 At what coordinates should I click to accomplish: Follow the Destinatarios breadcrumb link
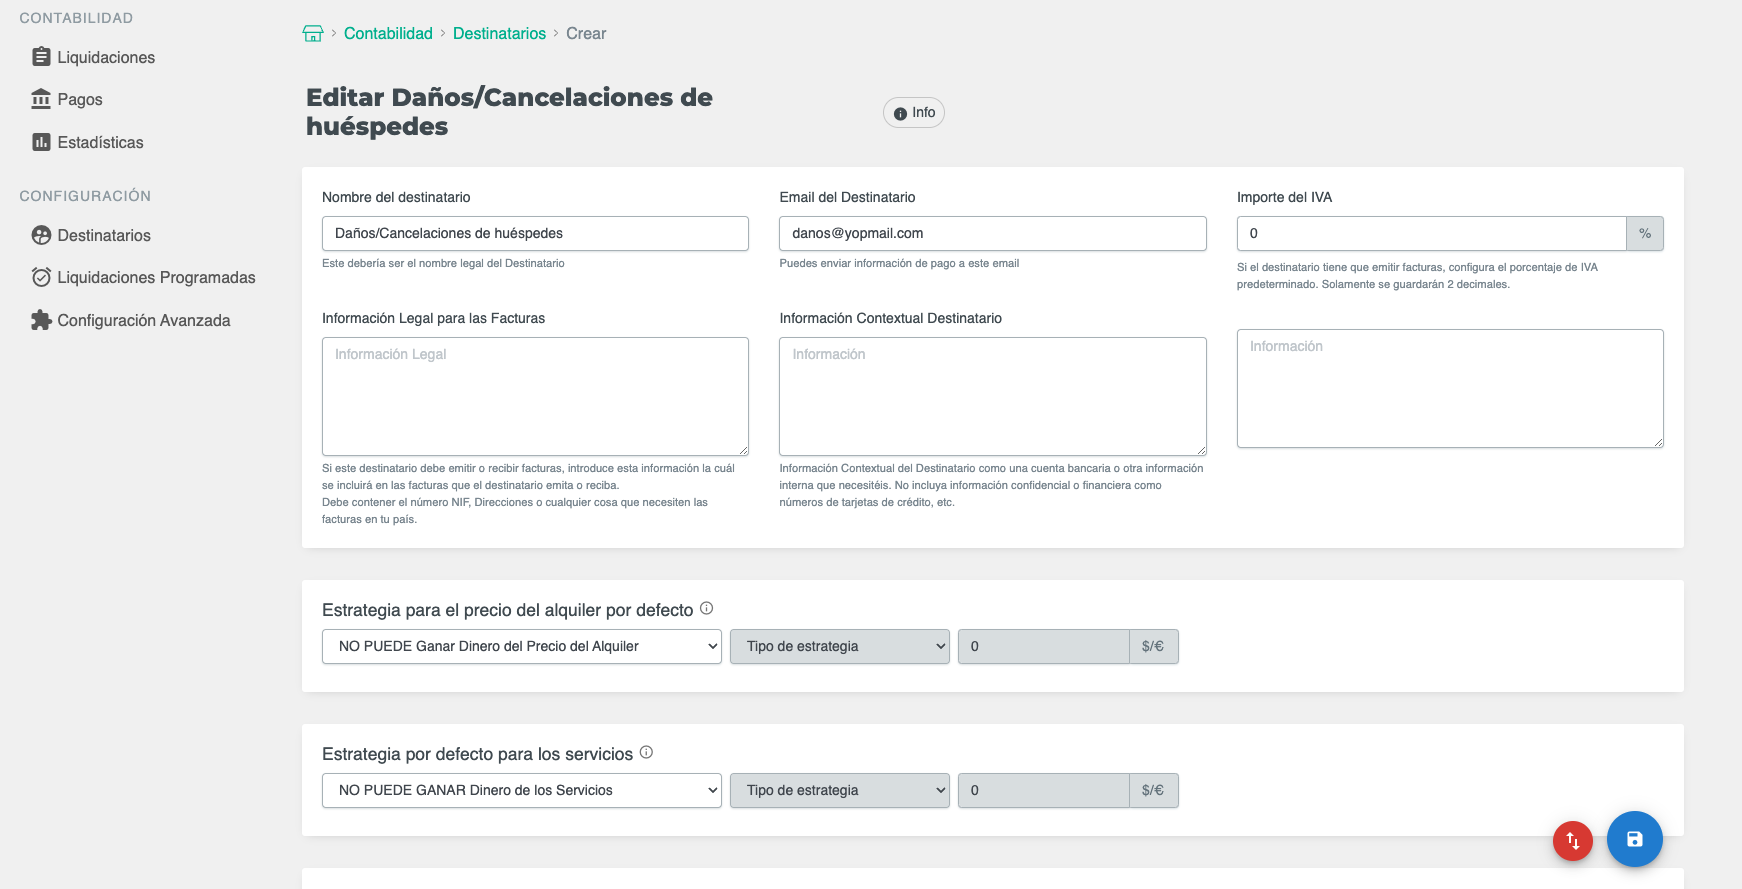coord(499,34)
